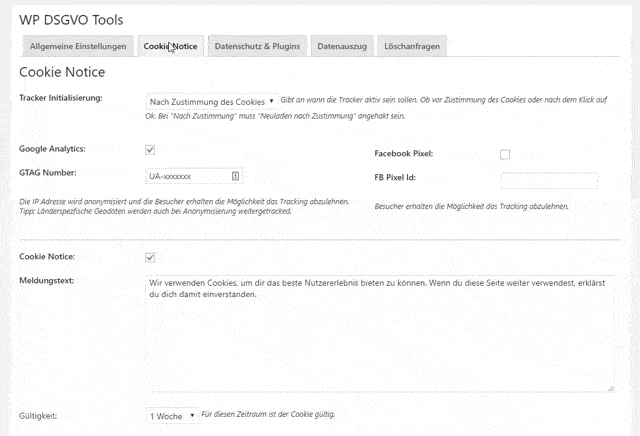The height and width of the screenshot is (436, 640).
Task: Click the 'WP DSGVO Tools' page title
Action: click(71, 20)
